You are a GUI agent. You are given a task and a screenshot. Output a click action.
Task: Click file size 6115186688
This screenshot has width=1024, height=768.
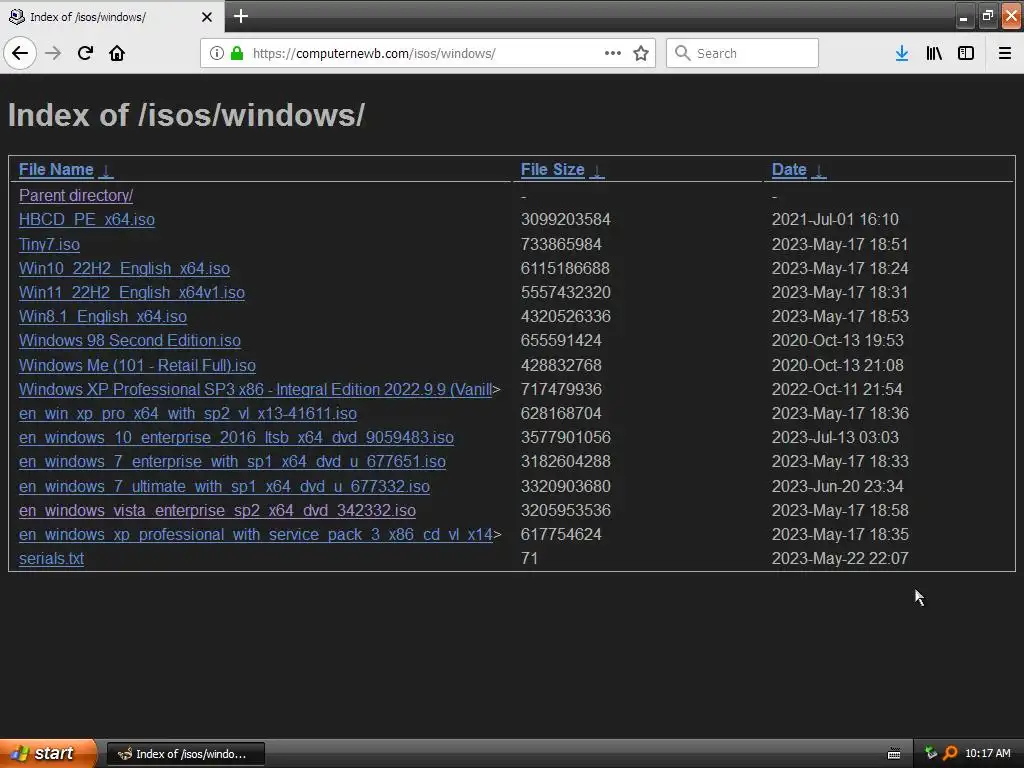pos(566,268)
